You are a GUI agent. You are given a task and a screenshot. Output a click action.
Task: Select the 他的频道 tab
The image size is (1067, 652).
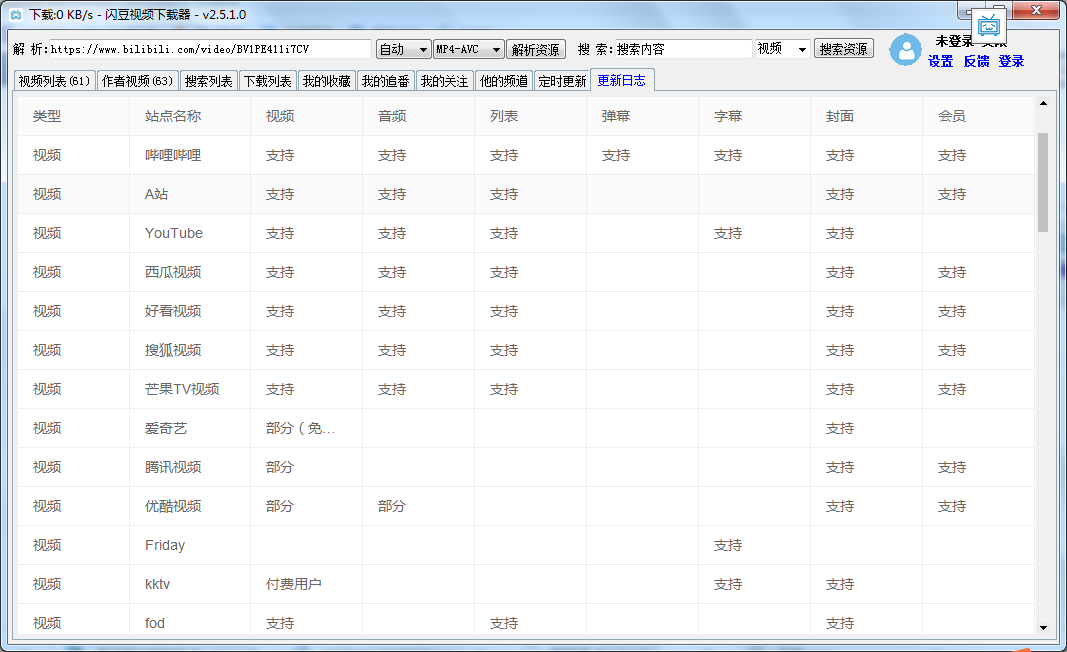click(504, 81)
